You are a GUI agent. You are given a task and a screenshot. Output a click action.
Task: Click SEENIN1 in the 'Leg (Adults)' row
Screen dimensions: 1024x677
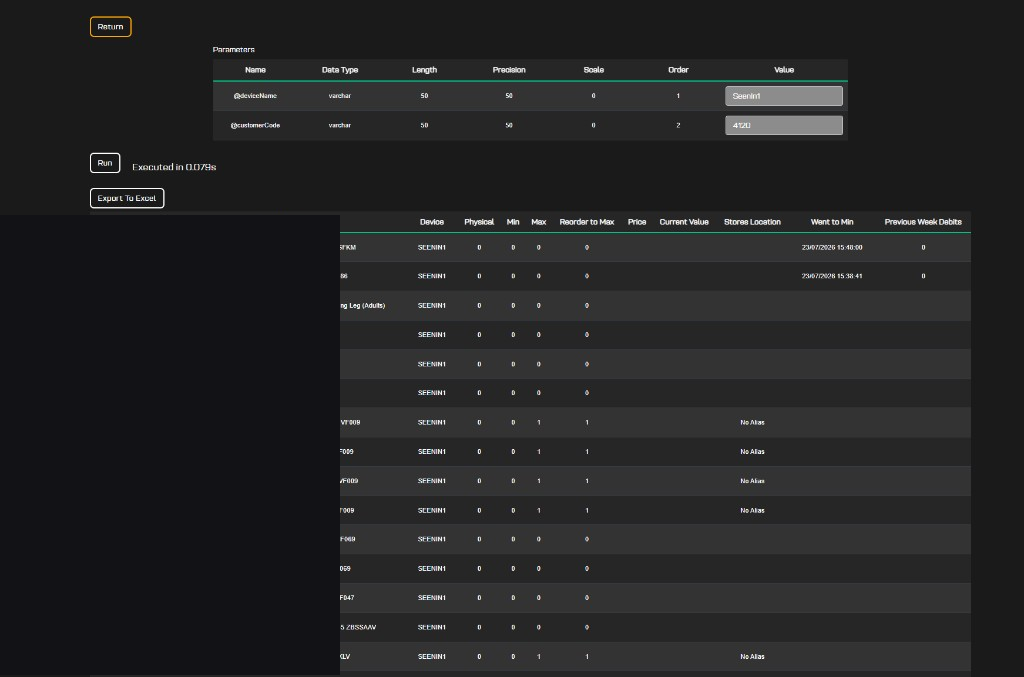pos(432,306)
